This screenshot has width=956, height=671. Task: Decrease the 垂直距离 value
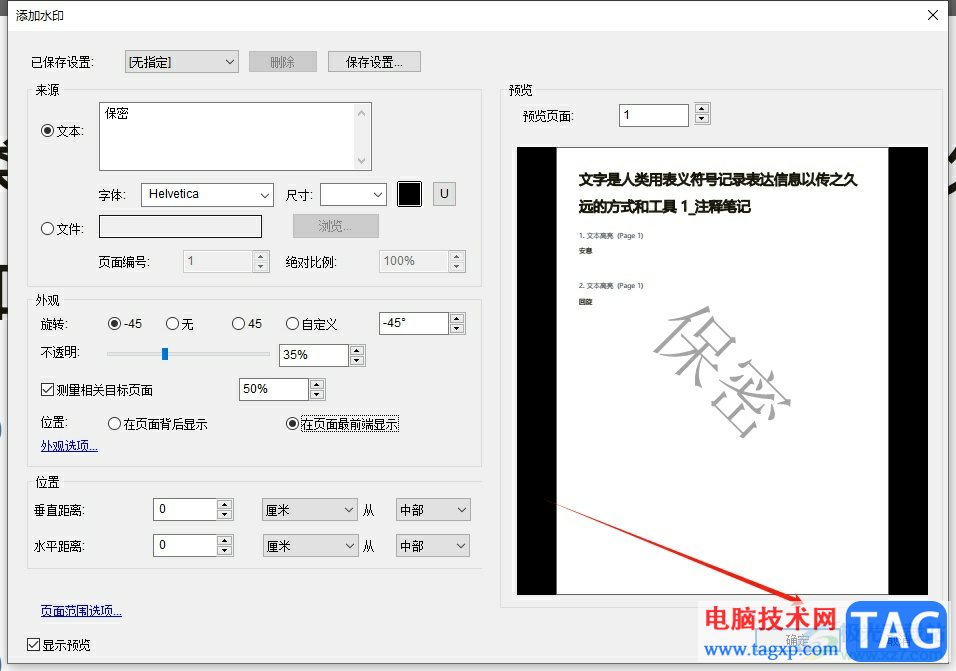pyautogui.click(x=225, y=515)
